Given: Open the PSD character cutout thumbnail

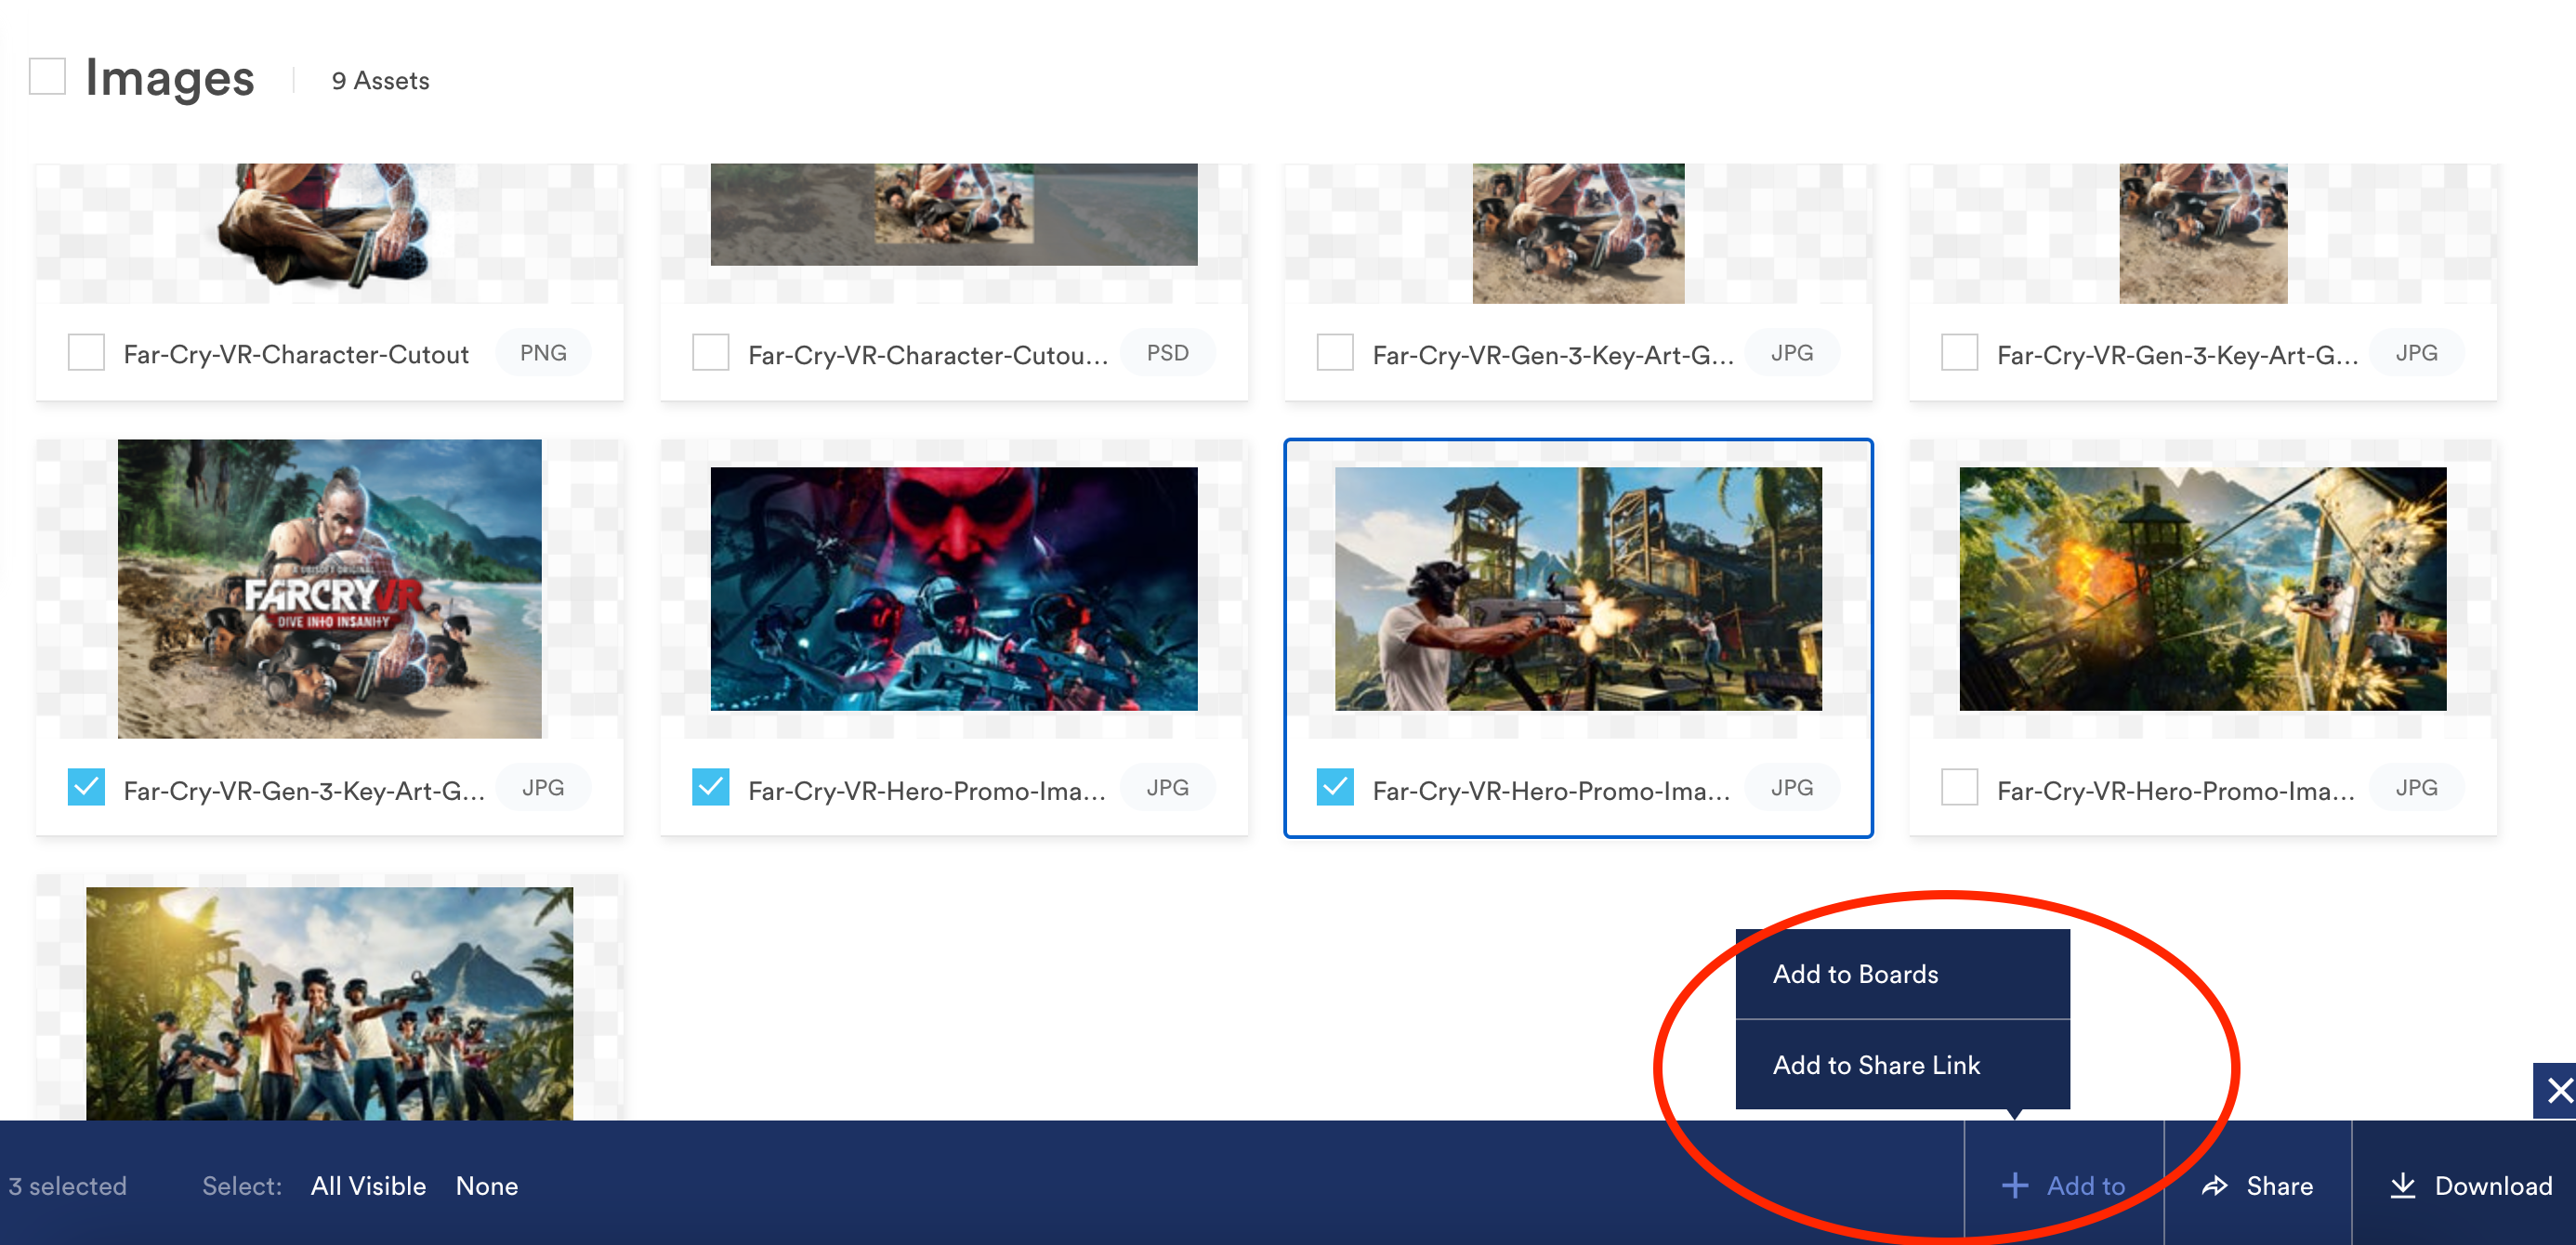Looking at the screenshot, I should coord(954,215).
